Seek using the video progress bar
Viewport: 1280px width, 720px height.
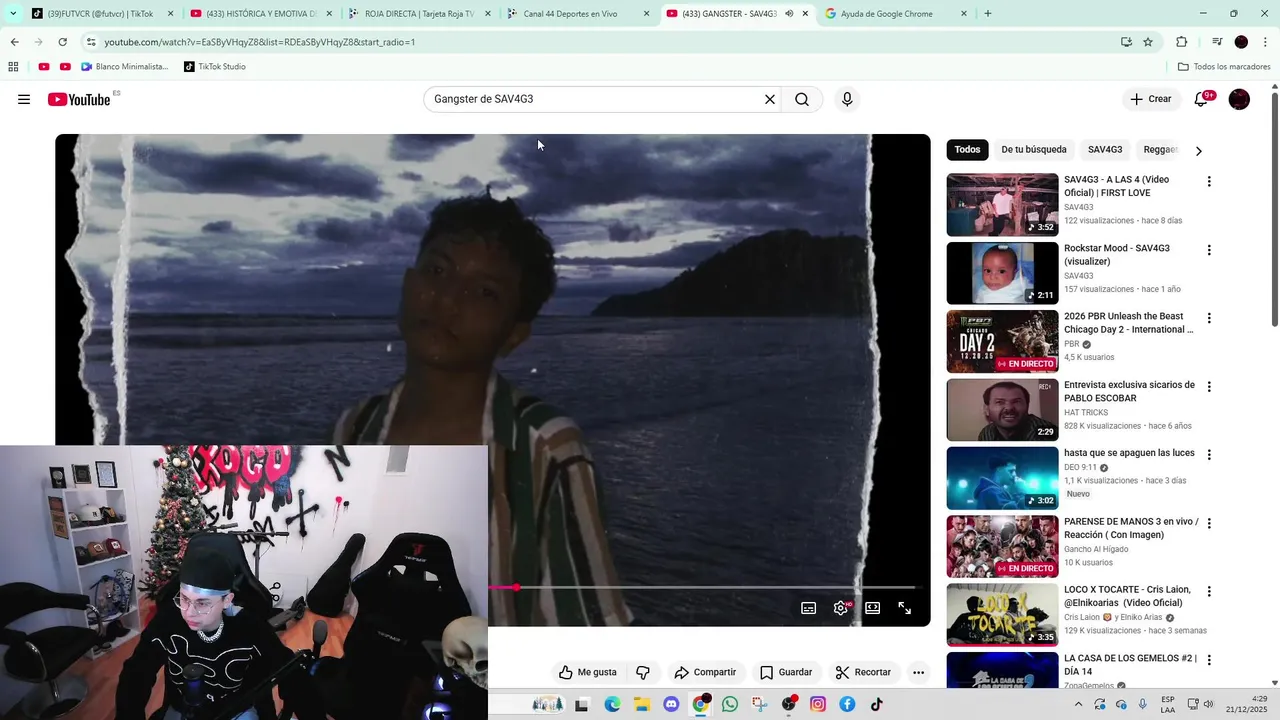coord(701,587)
